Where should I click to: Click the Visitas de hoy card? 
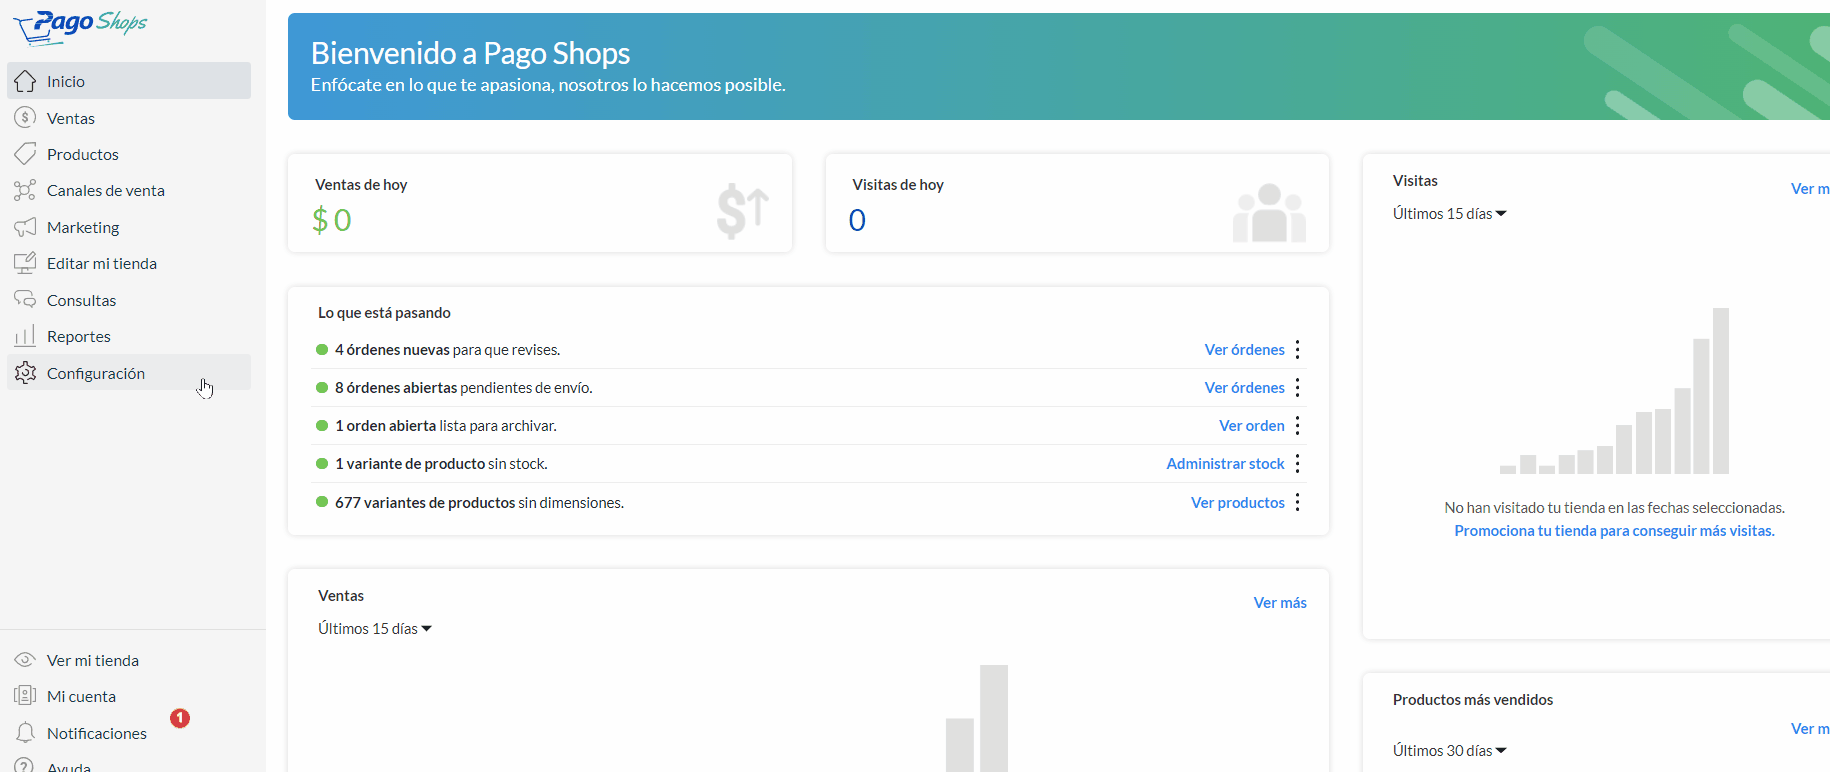[x=1077, y=203]
